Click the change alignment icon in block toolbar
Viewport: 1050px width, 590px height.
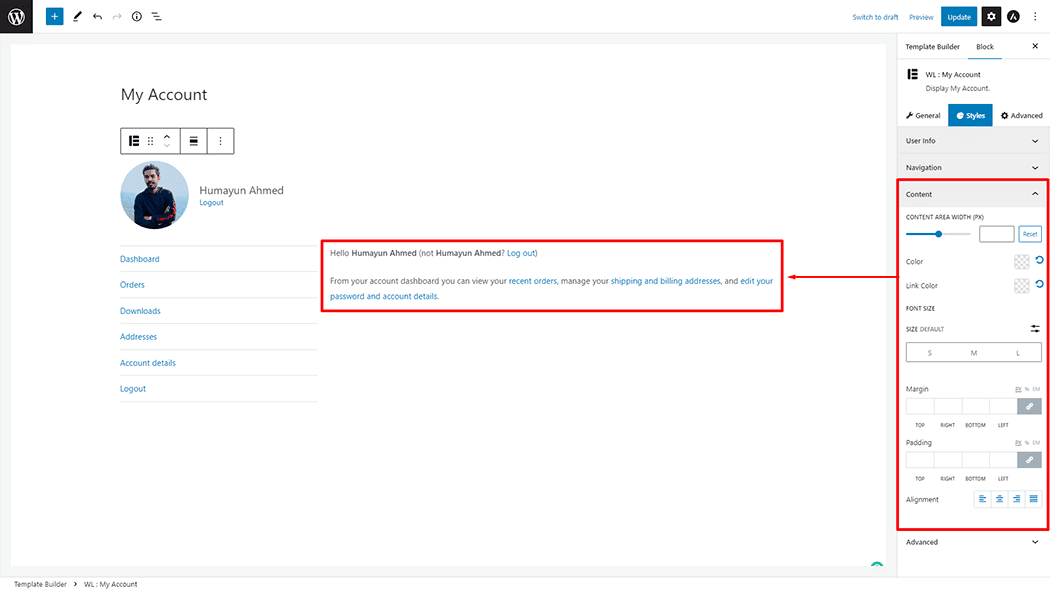click(193, 141)
